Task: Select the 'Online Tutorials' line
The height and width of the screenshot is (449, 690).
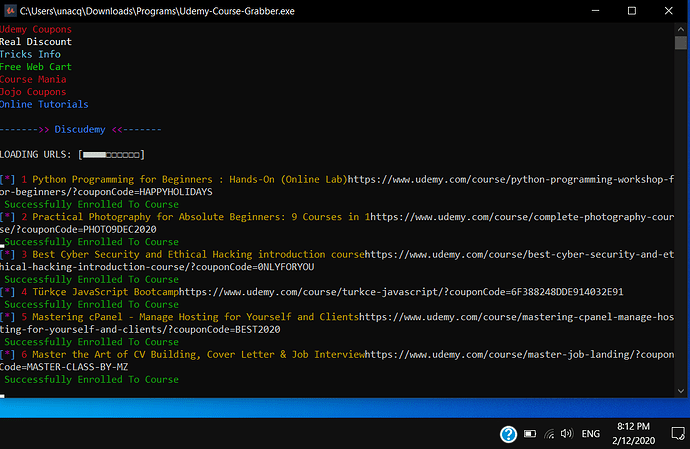Action: coord(44,104)
